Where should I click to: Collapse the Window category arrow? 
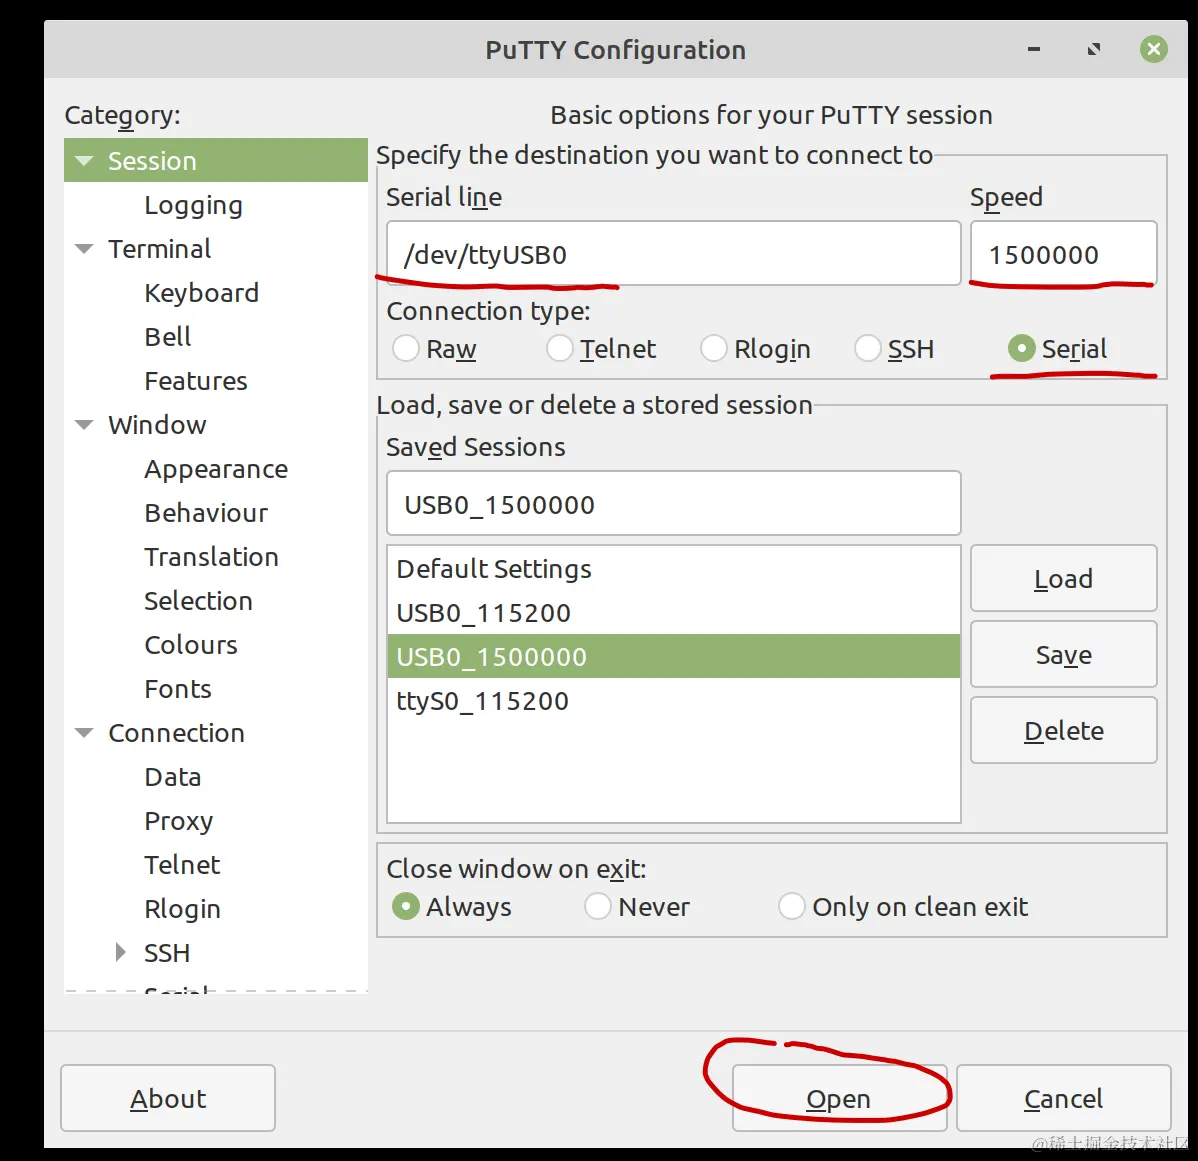[x=84, y=425]
